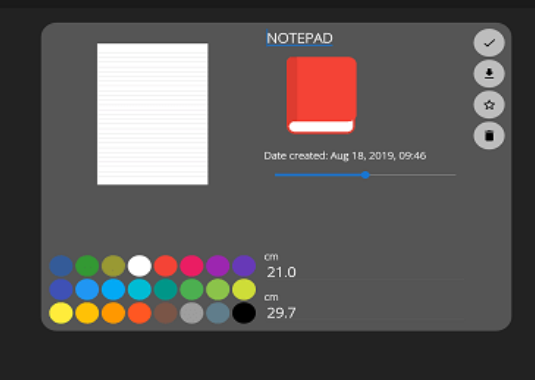Select the black color swatch
Image resolution: width=535 pixels, height=380 pixels.
(x=244, y=313)
